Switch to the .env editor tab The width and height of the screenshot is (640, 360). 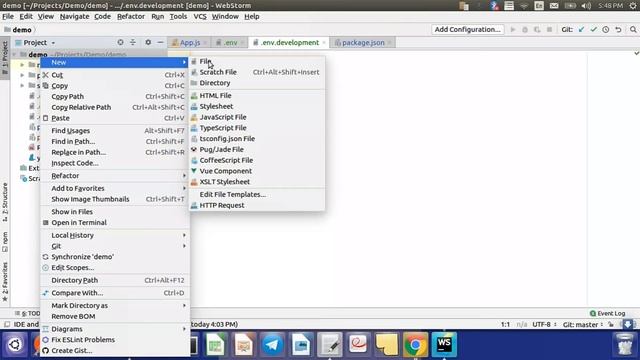pyautogui.click(x=230, y=43)
